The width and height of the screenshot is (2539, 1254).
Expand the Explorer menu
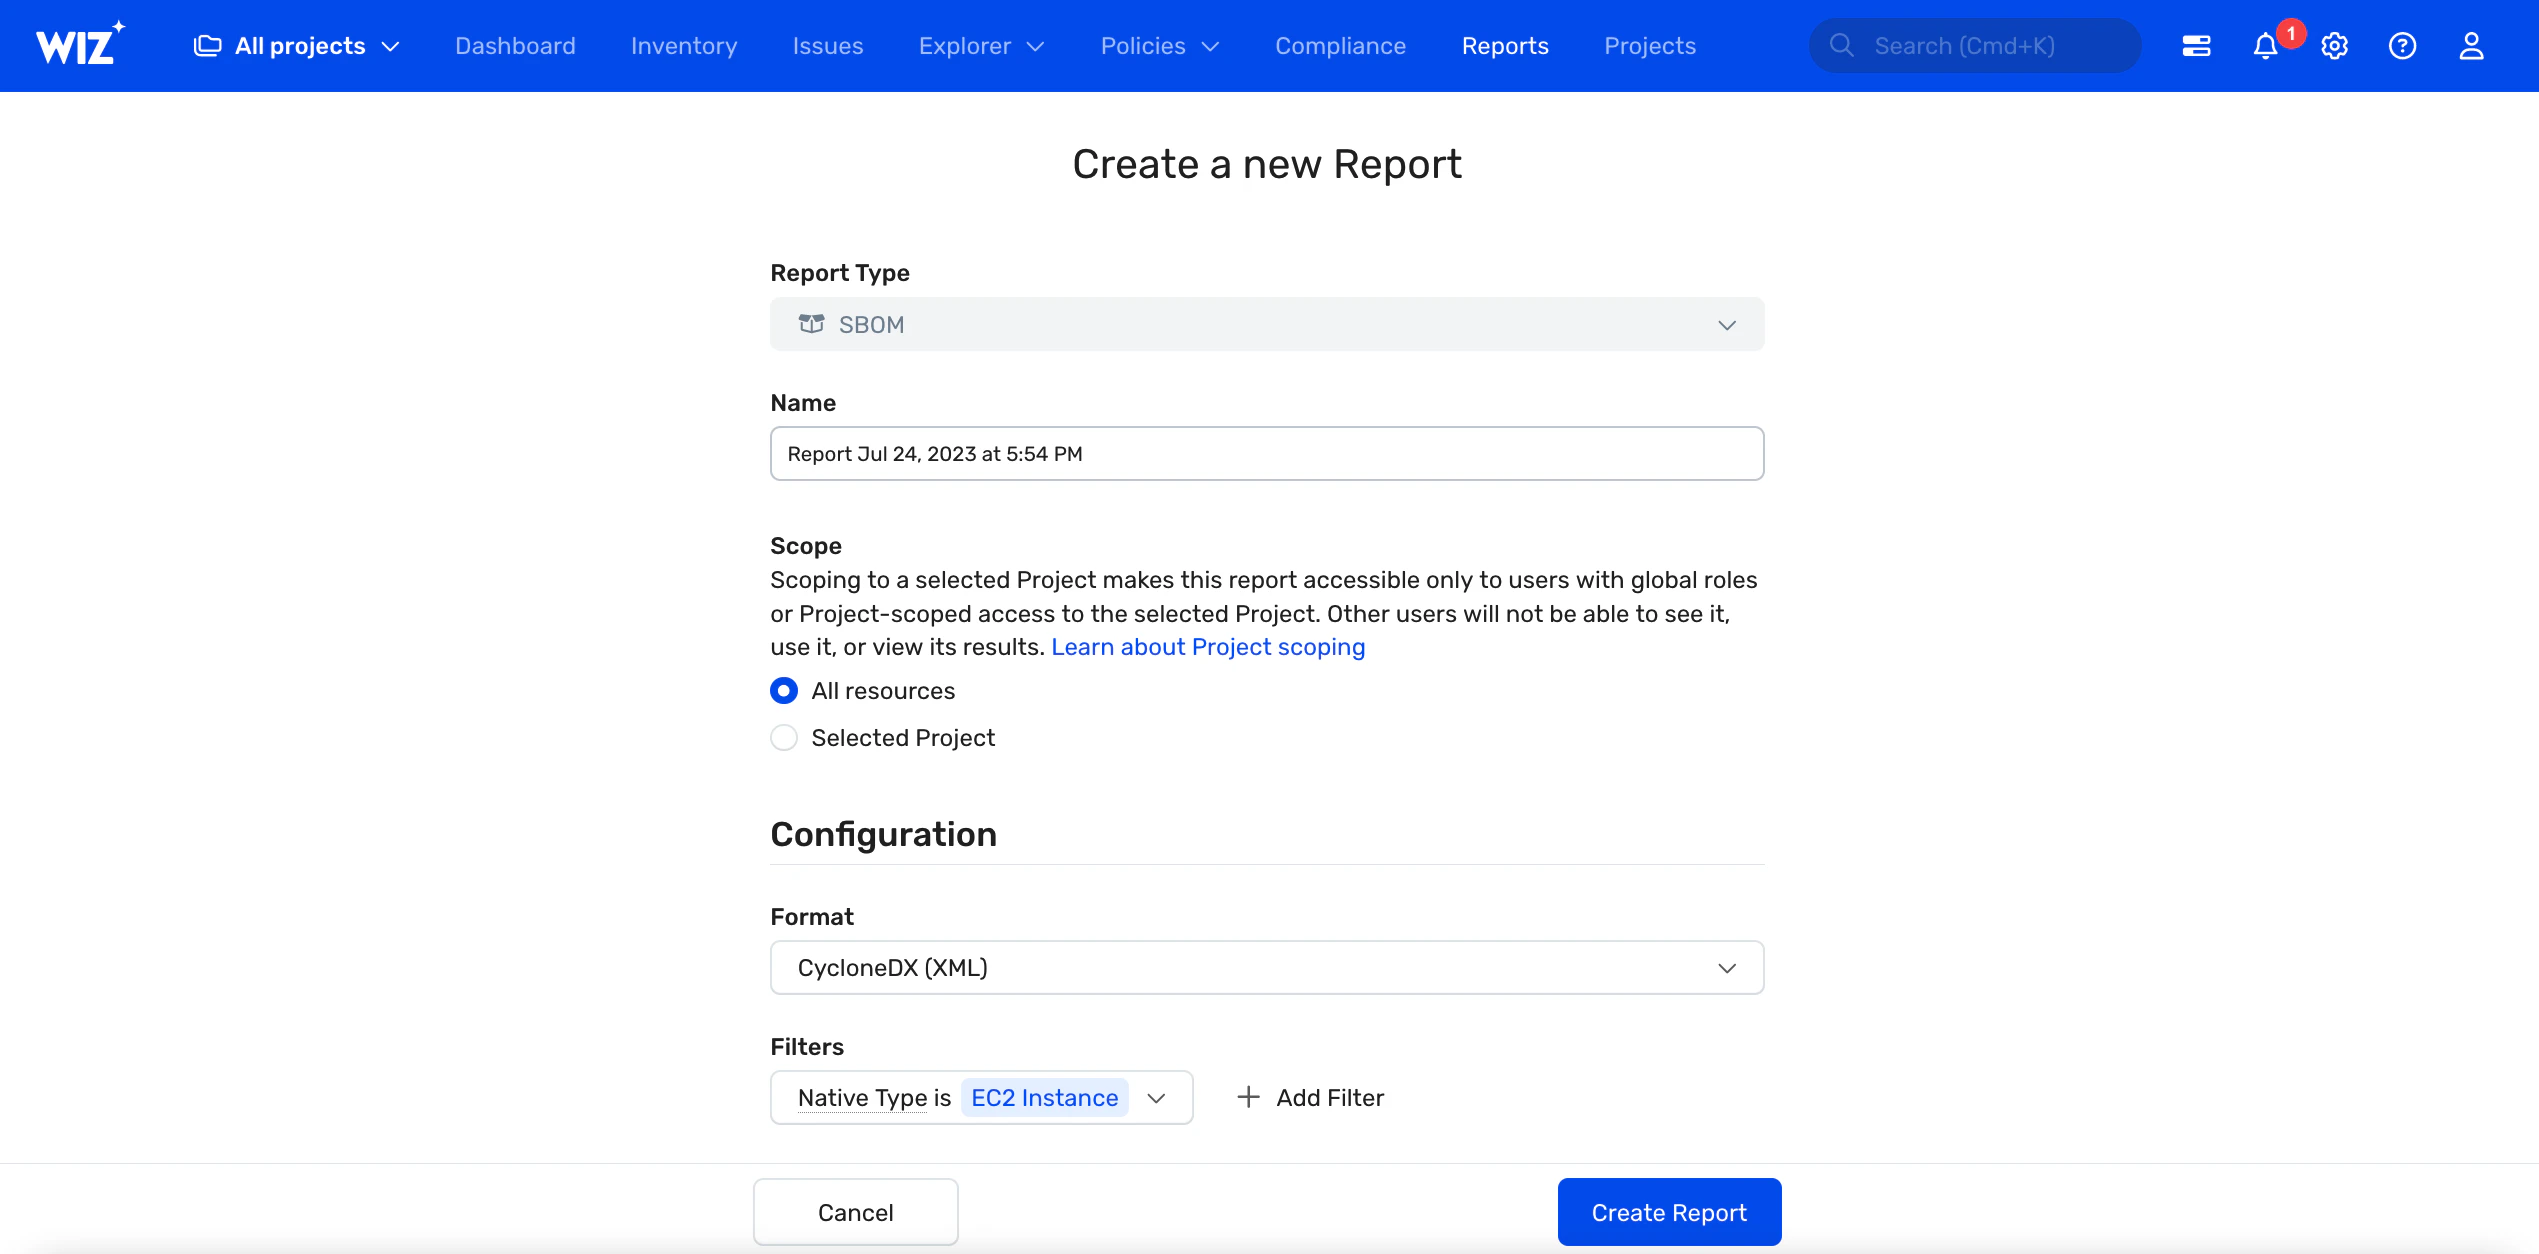coord(981,46)
